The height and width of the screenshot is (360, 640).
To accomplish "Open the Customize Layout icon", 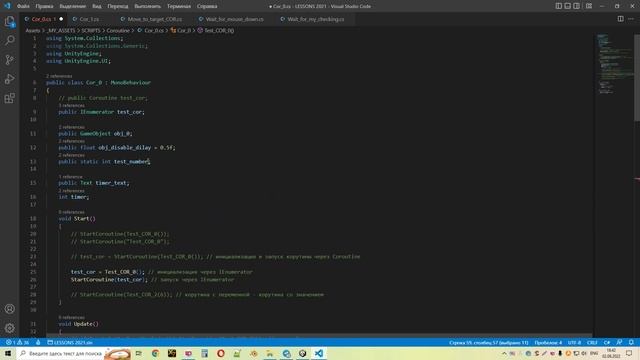I will click(x=589, y=6).
